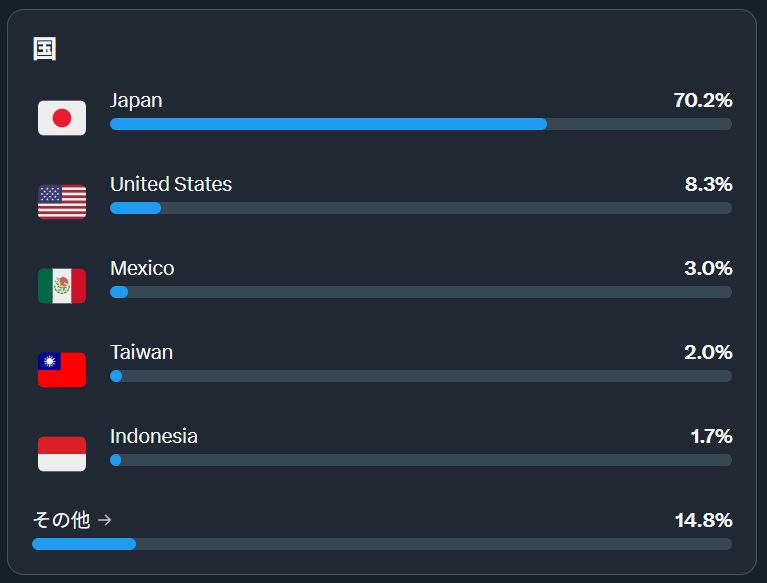
Task: Click the United States country label
Action: (171, 184)
